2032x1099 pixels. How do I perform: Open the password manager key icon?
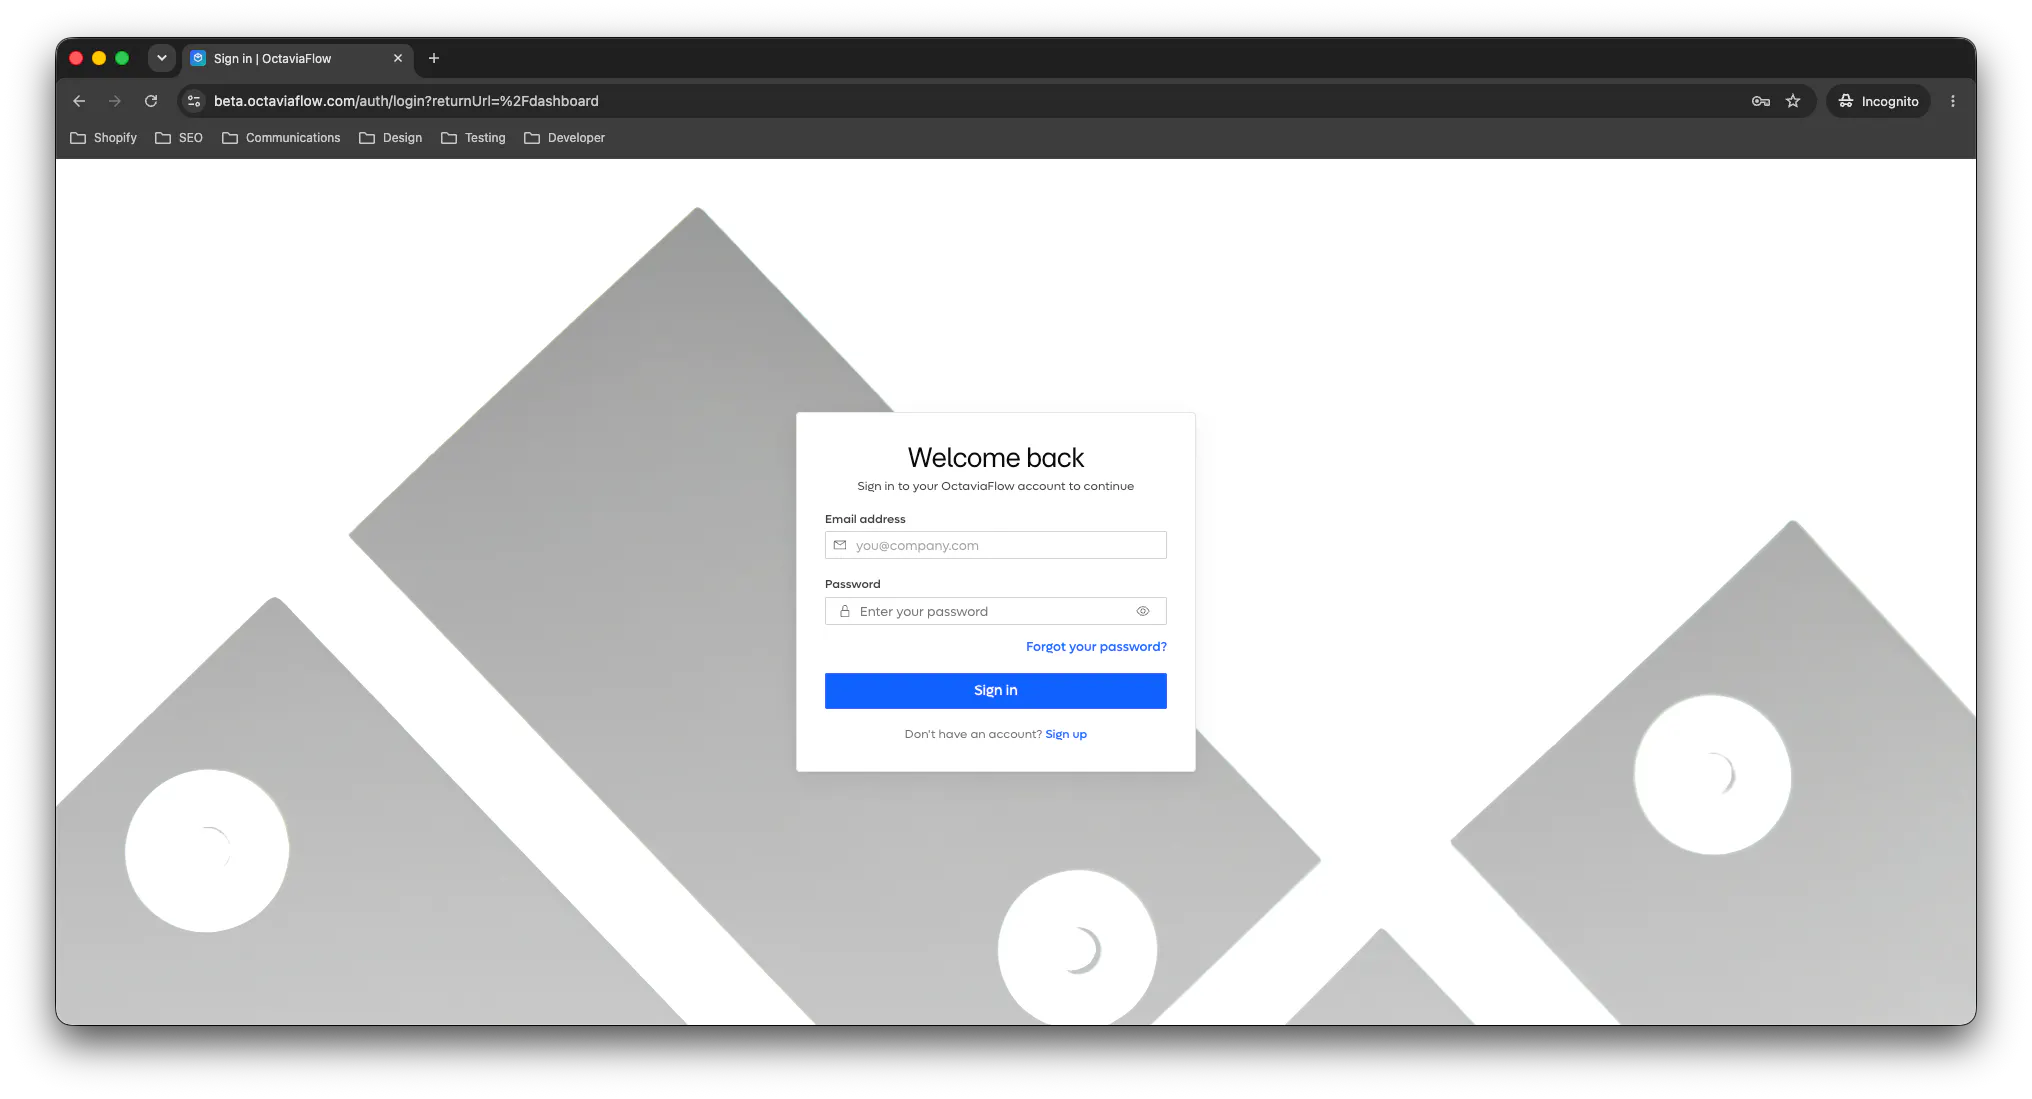[x=1761, y=101]
